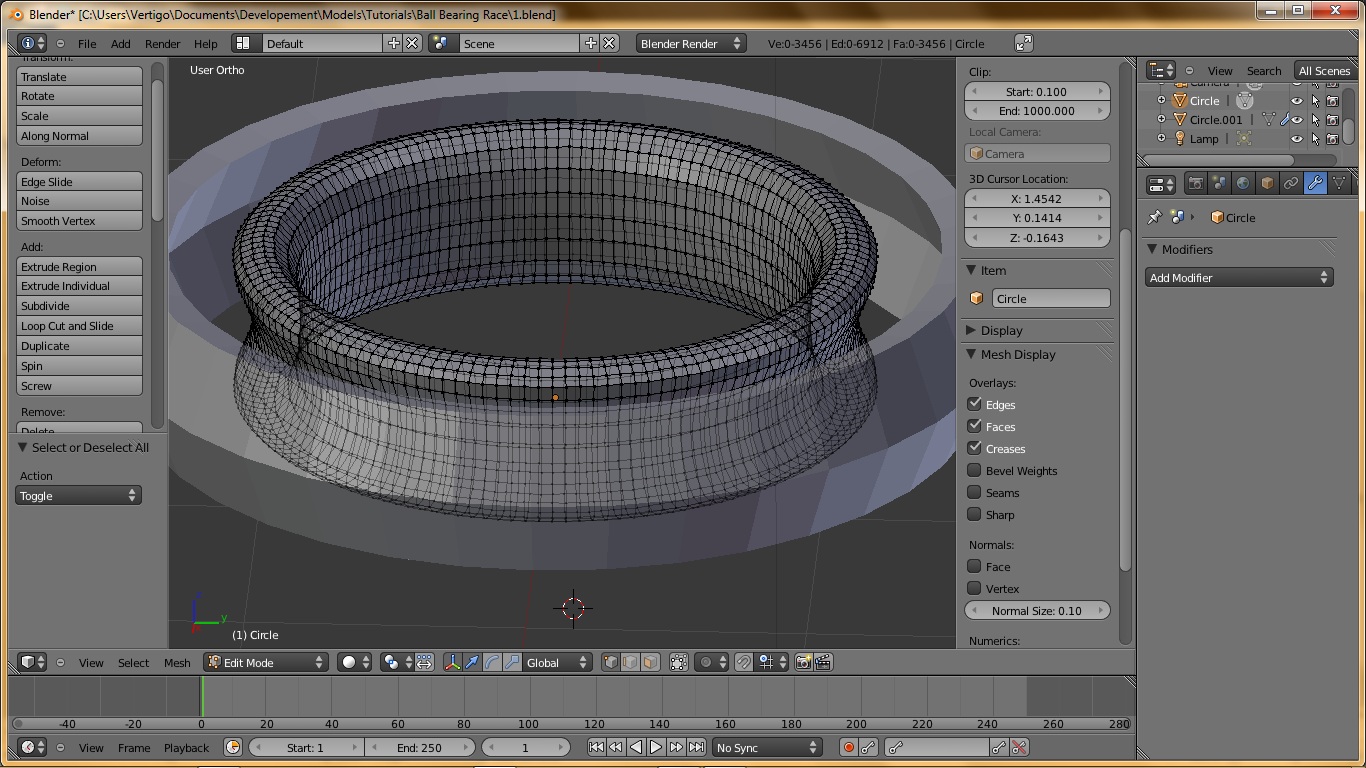The width and height of the screenshot is (1366, 768).
Task: Toggle Faces overlay checkbox
Action: pos(974,426)
